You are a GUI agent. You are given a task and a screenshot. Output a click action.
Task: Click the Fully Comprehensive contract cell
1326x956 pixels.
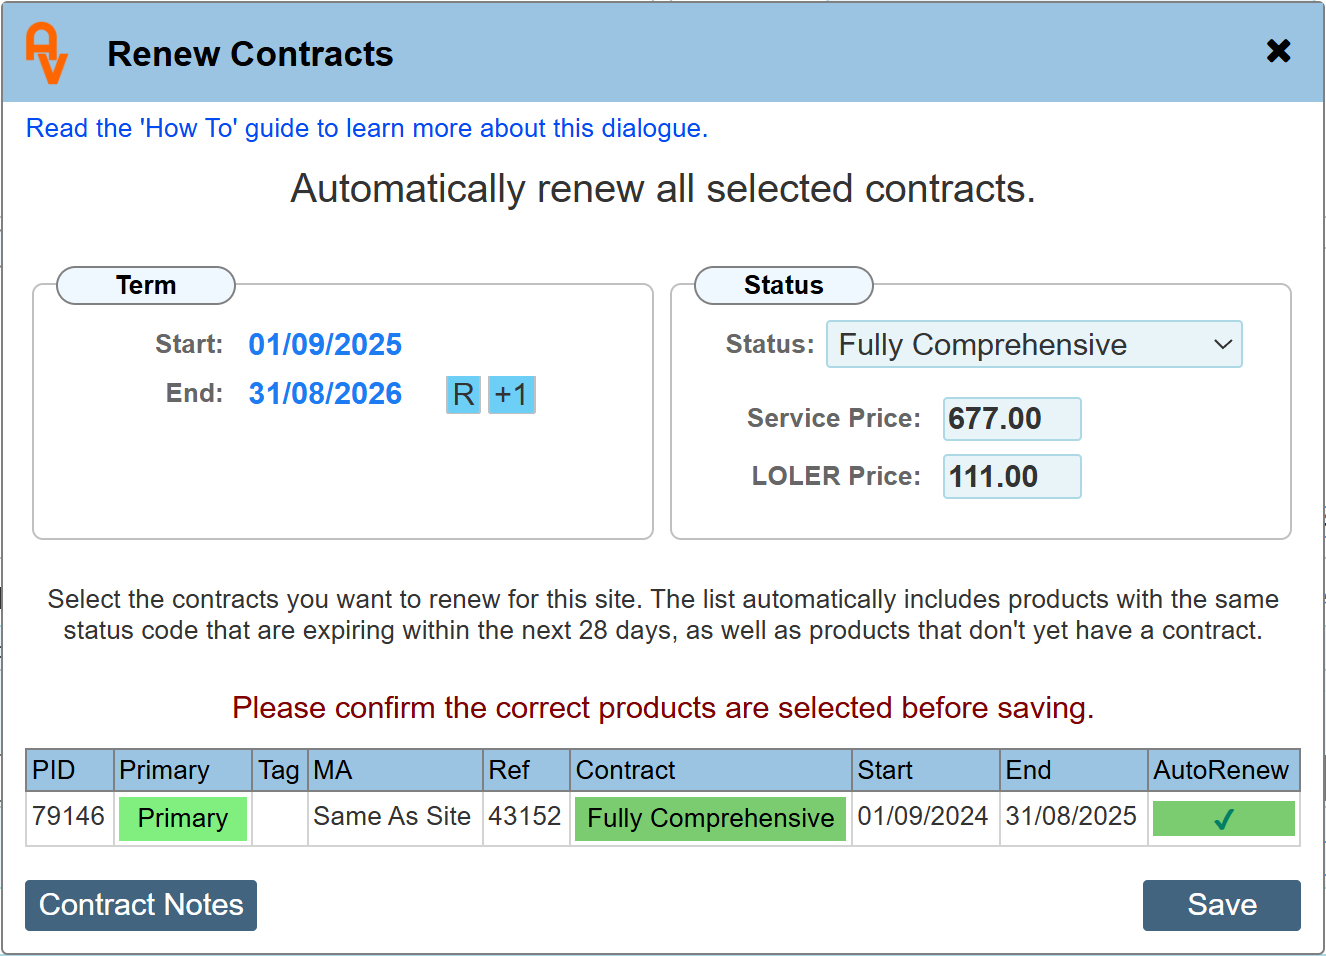[710, 819]
